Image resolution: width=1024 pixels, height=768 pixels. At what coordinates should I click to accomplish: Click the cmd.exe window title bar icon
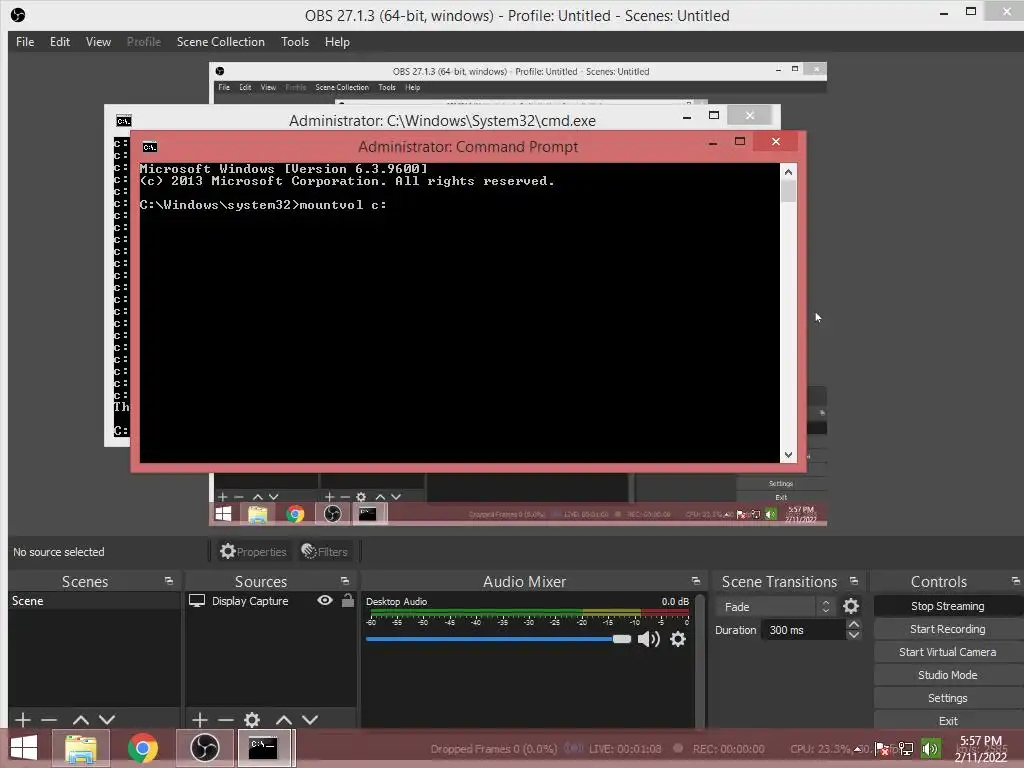pos(123,121)
